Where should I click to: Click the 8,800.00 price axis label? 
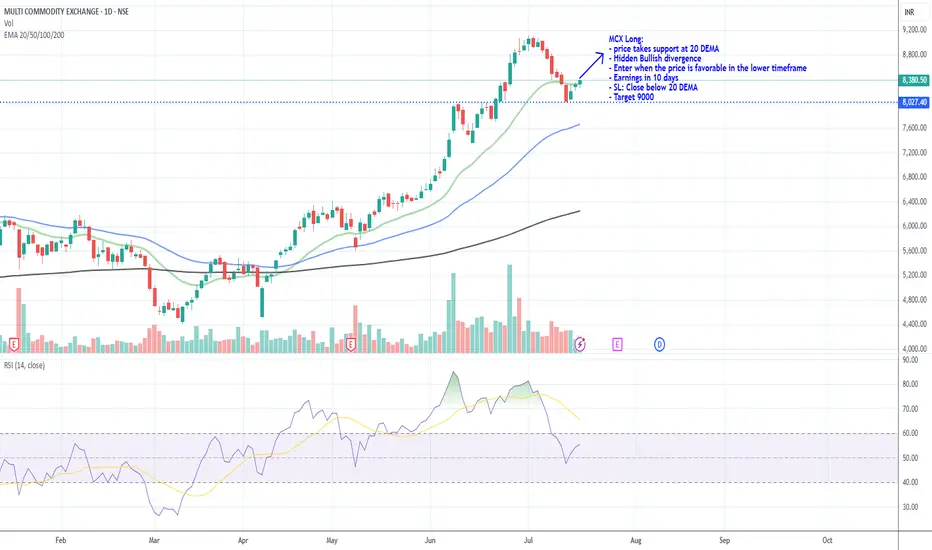pos(915,55)
